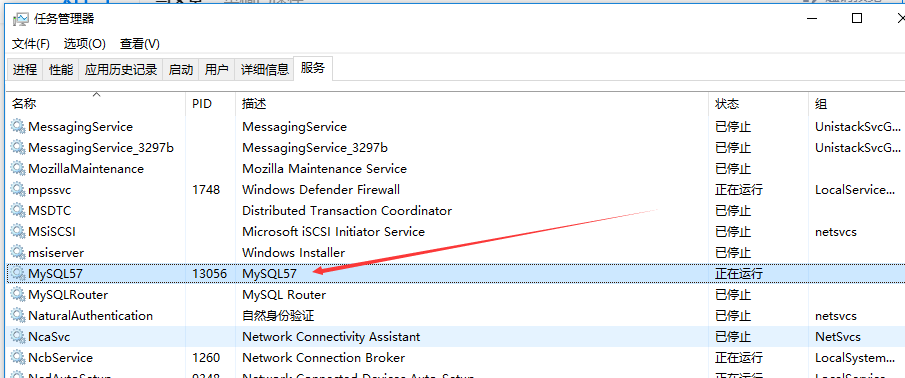905x378 pixels.
Task: Click Network Connectivity Assistant description
Action: tap(331, 336)
